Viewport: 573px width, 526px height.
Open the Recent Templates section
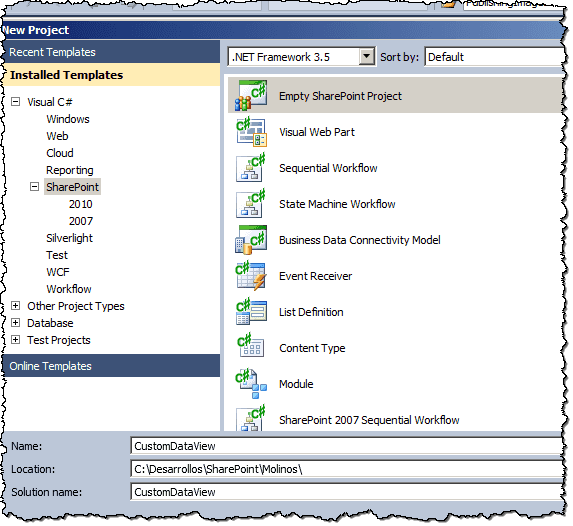tap(111, 52)
